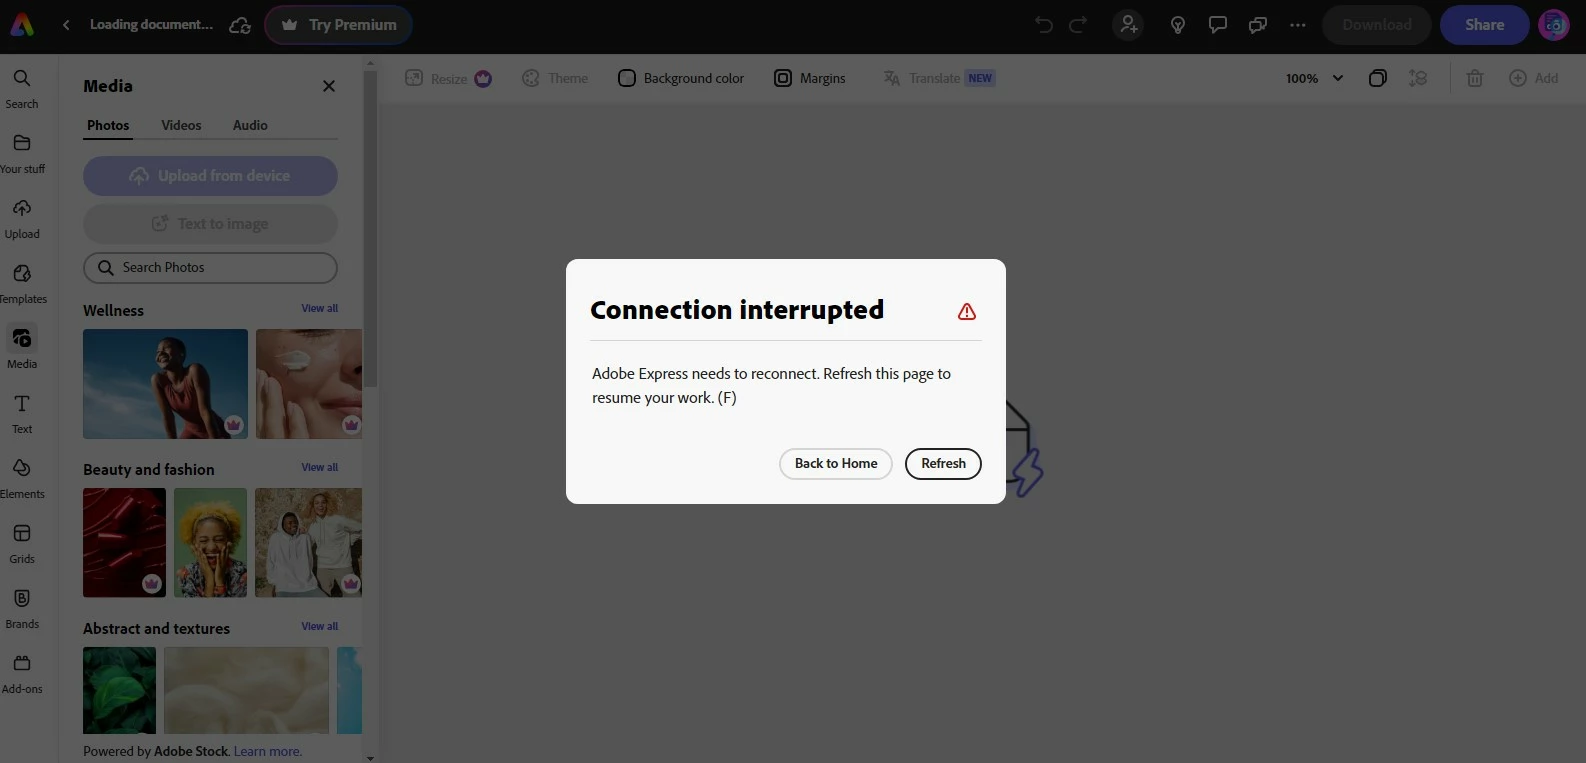Expand the 100% zoom dropdown

point(1315,78)
